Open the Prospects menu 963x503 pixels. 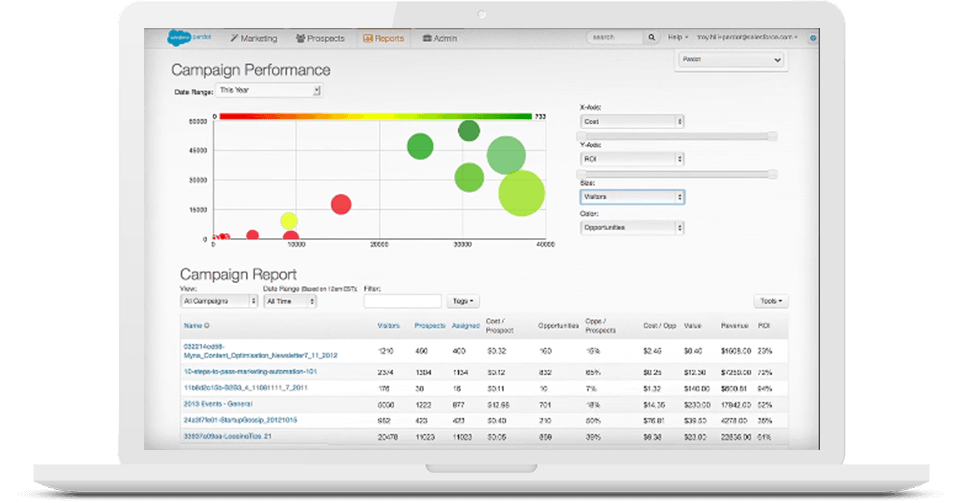[320, 38]
